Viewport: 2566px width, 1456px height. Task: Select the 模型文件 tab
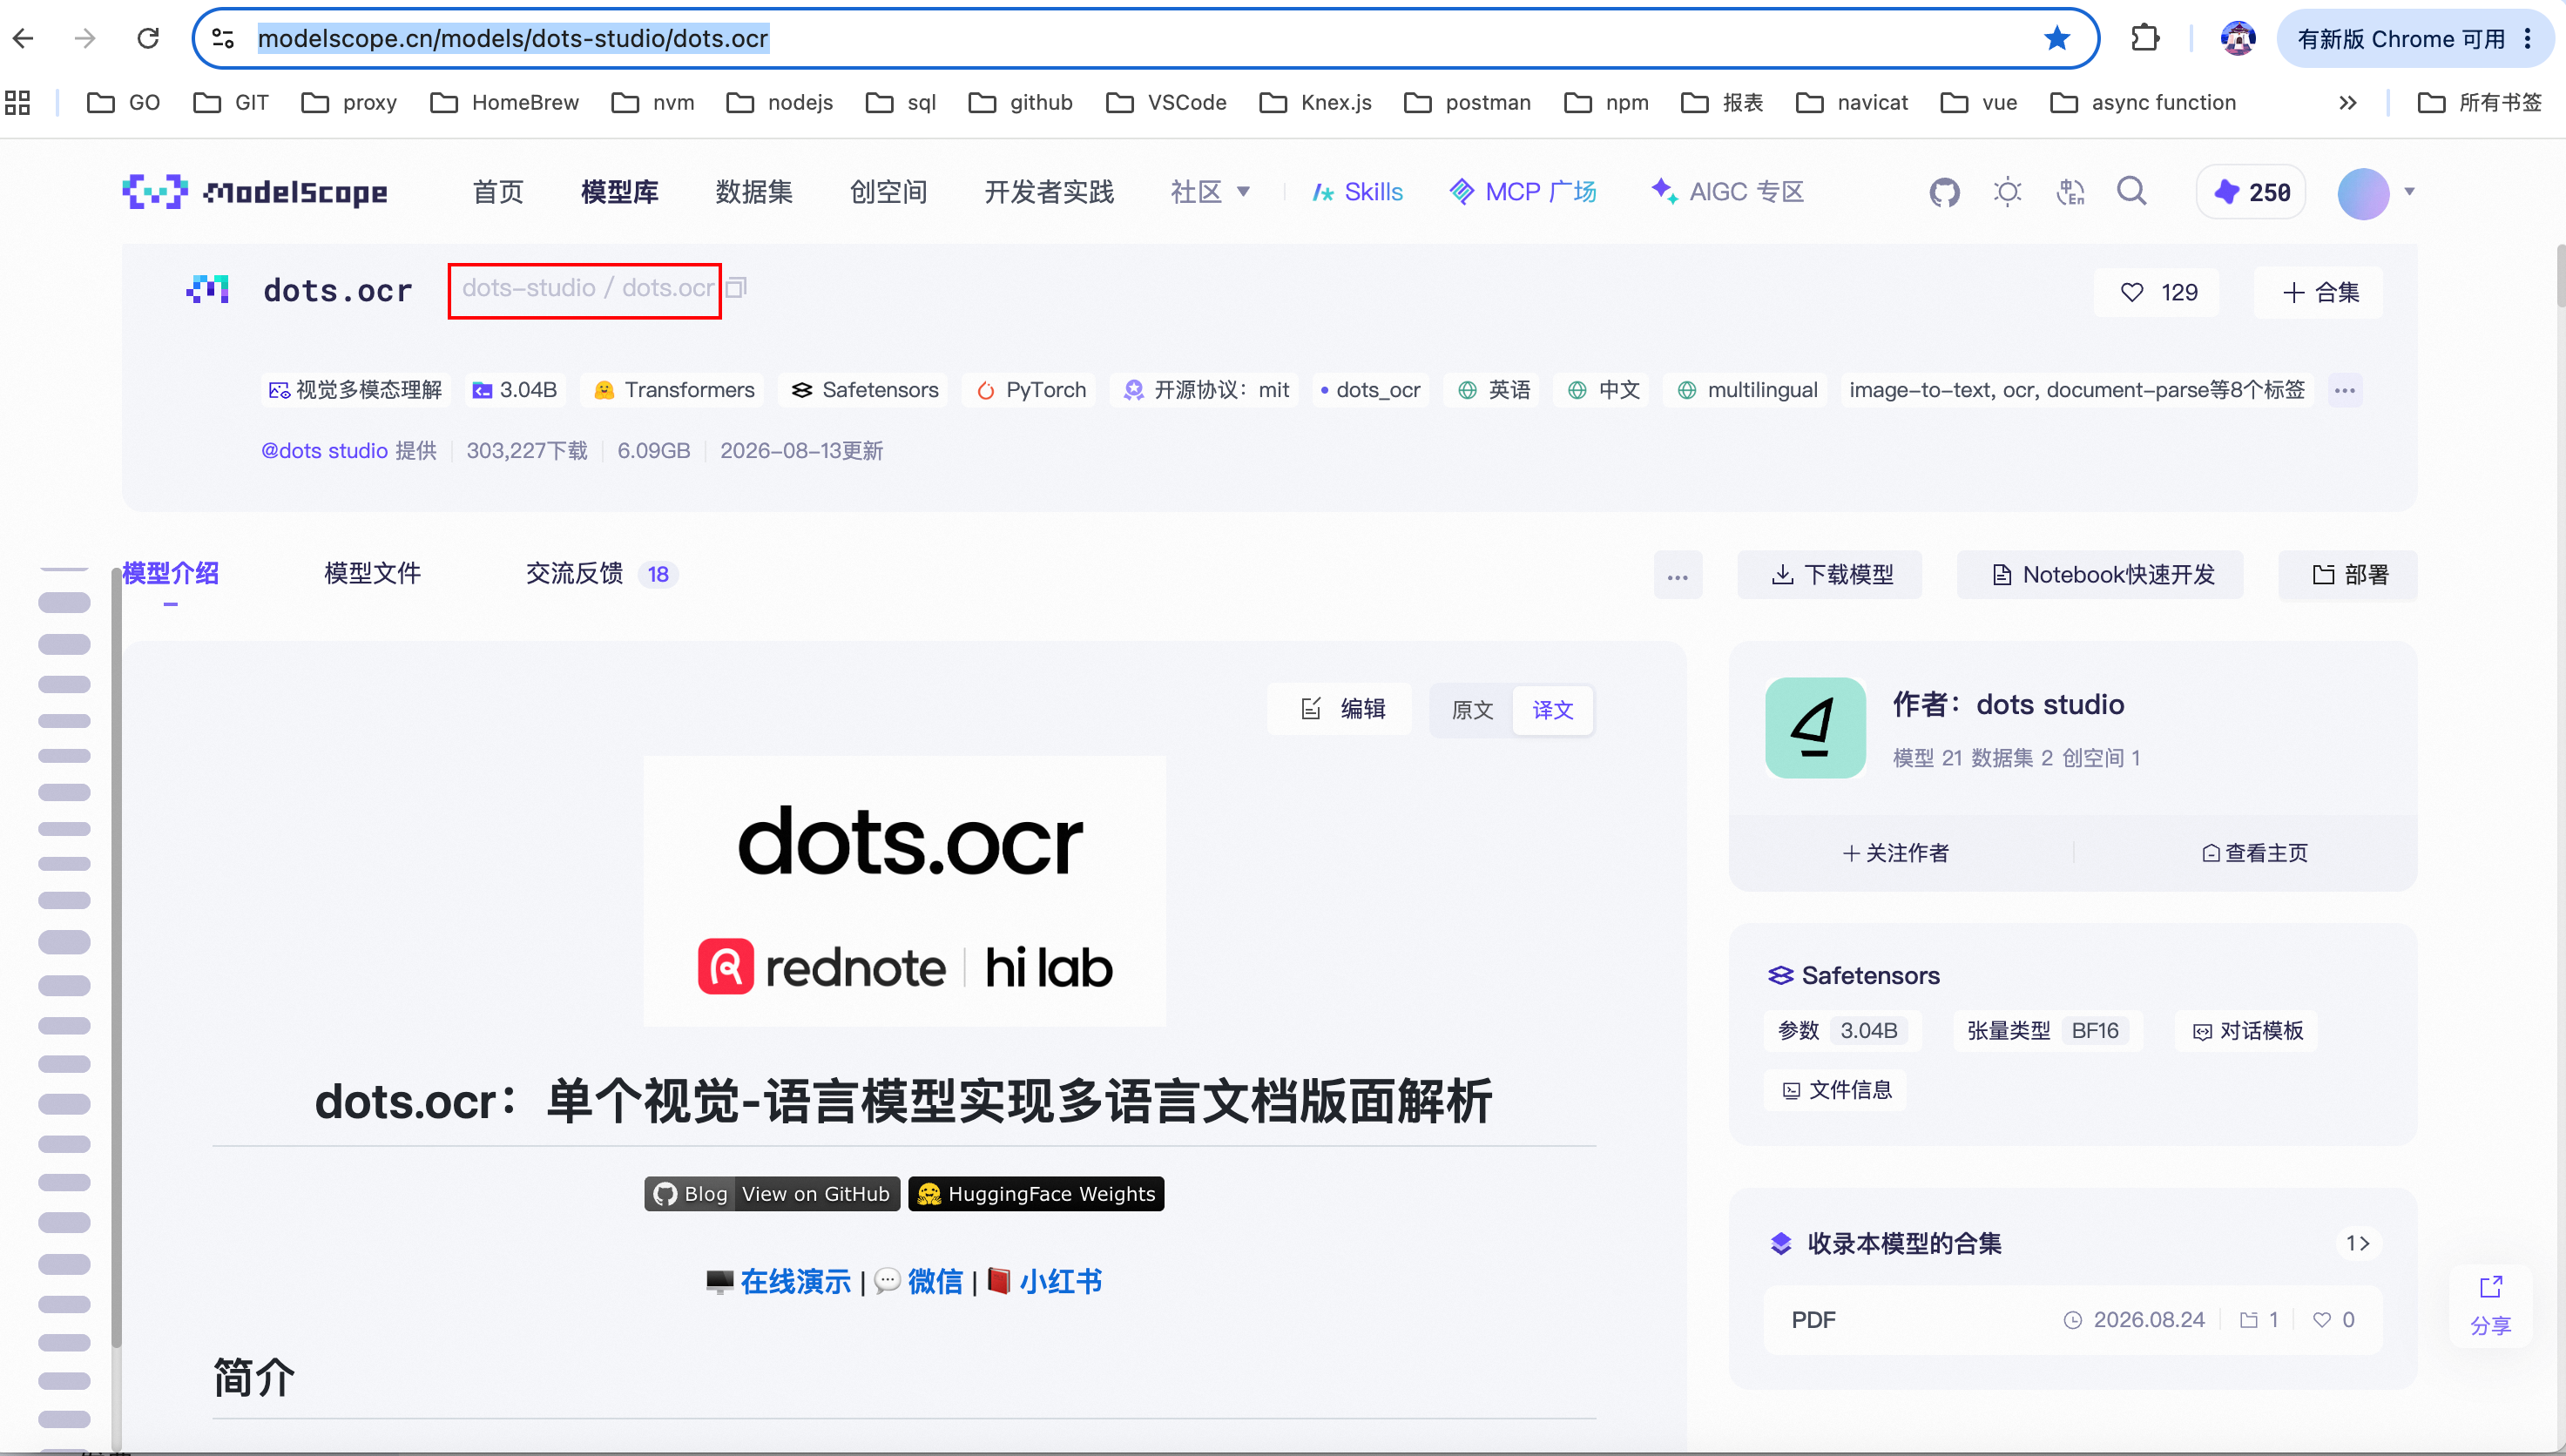[x=372, y=574]
